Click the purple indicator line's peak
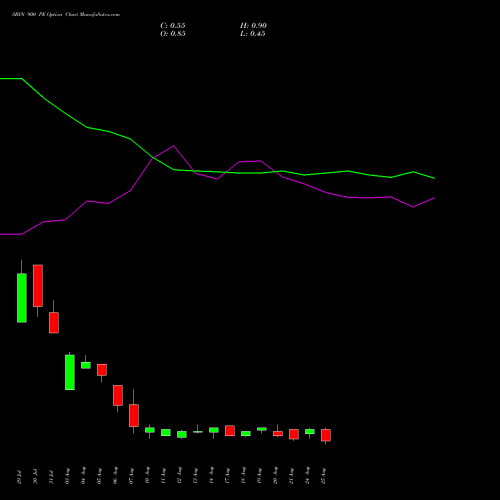This screenshot has width=500, height=500. [173, 146]
